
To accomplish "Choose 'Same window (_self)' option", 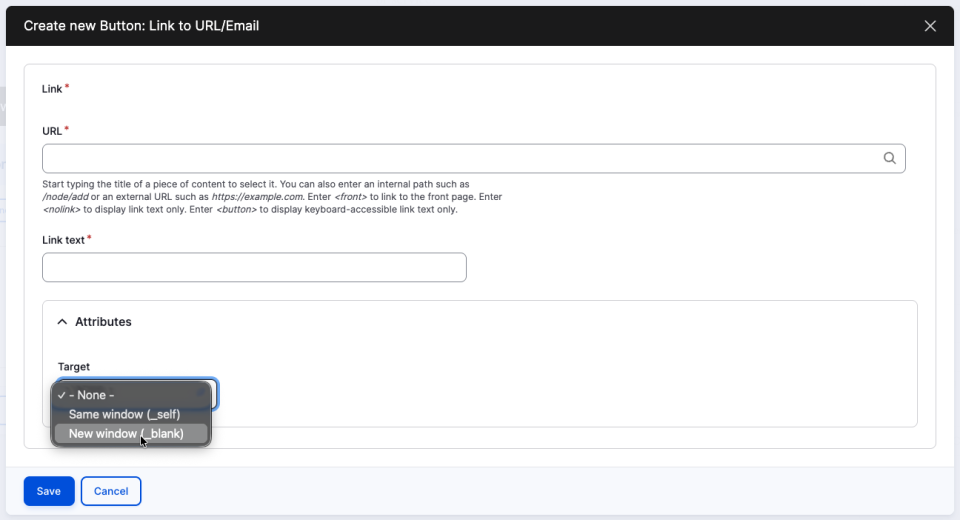I will tap(131, 415).
